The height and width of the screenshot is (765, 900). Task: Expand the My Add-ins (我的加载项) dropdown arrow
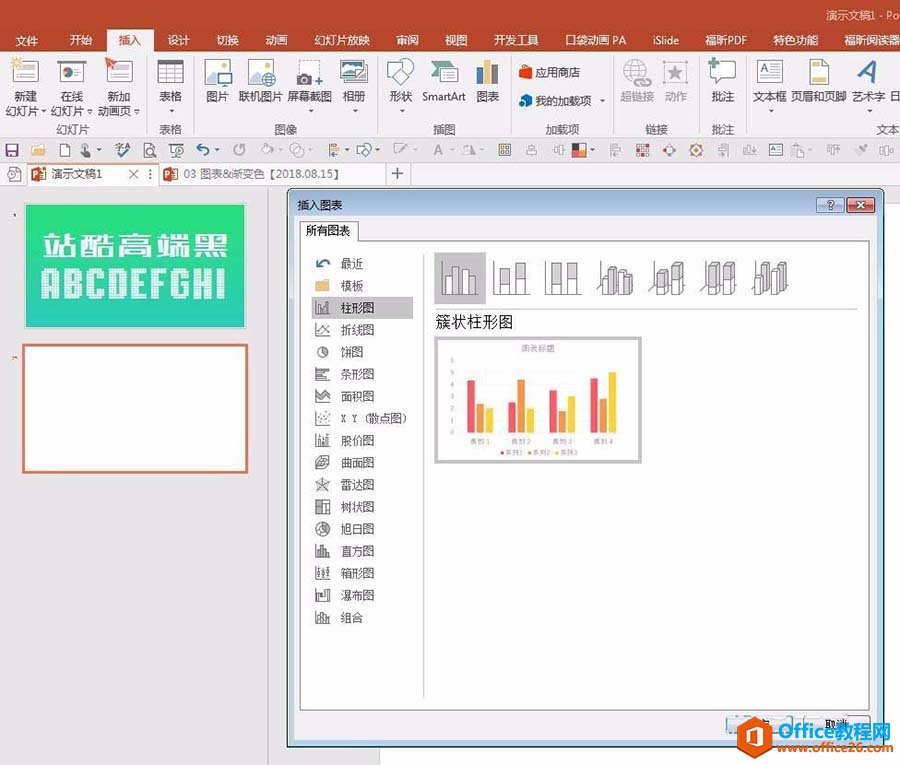602,101
